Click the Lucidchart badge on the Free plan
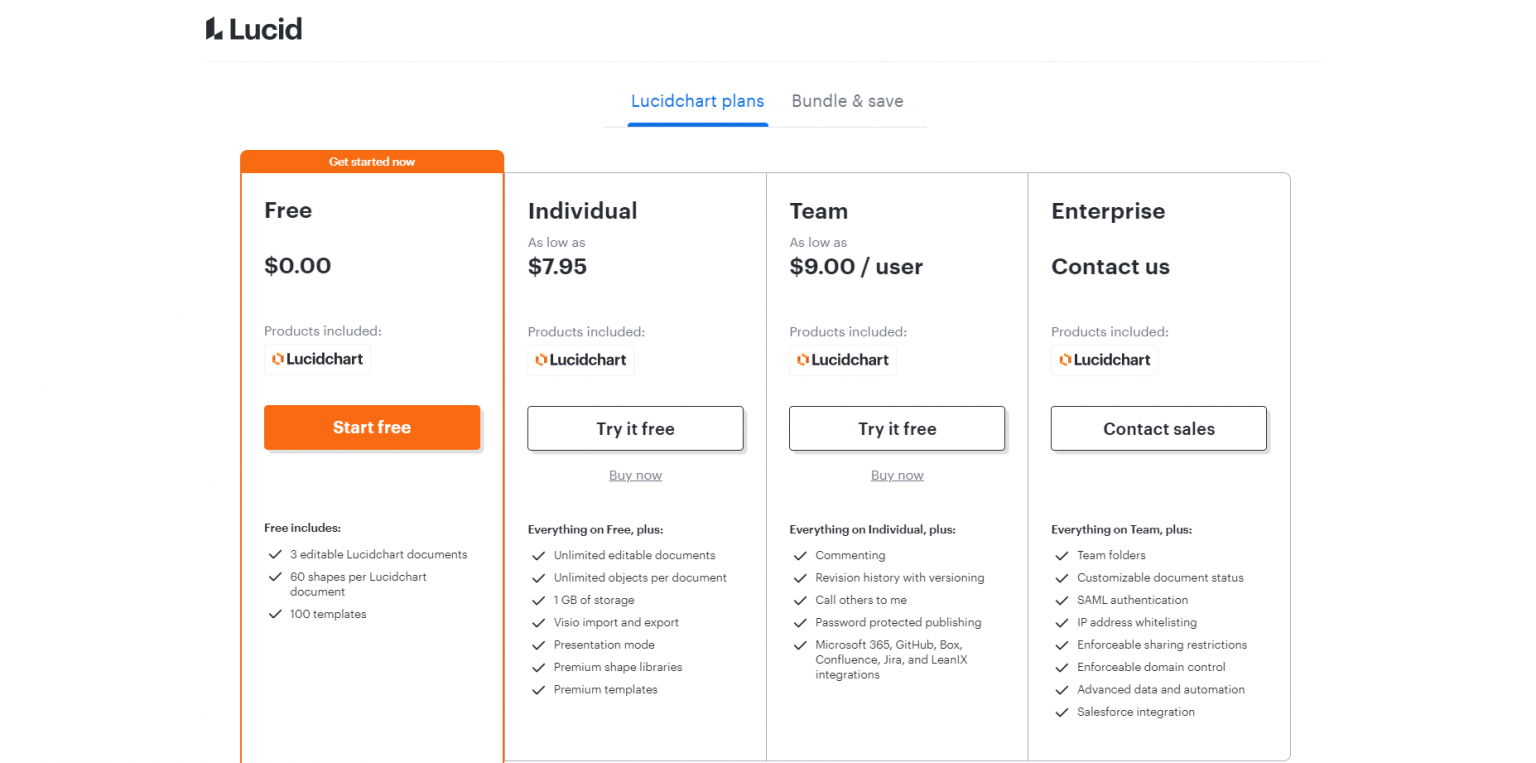Image resolution: width=1536 pixels, height=763 pixels. [x=317, y=359]
